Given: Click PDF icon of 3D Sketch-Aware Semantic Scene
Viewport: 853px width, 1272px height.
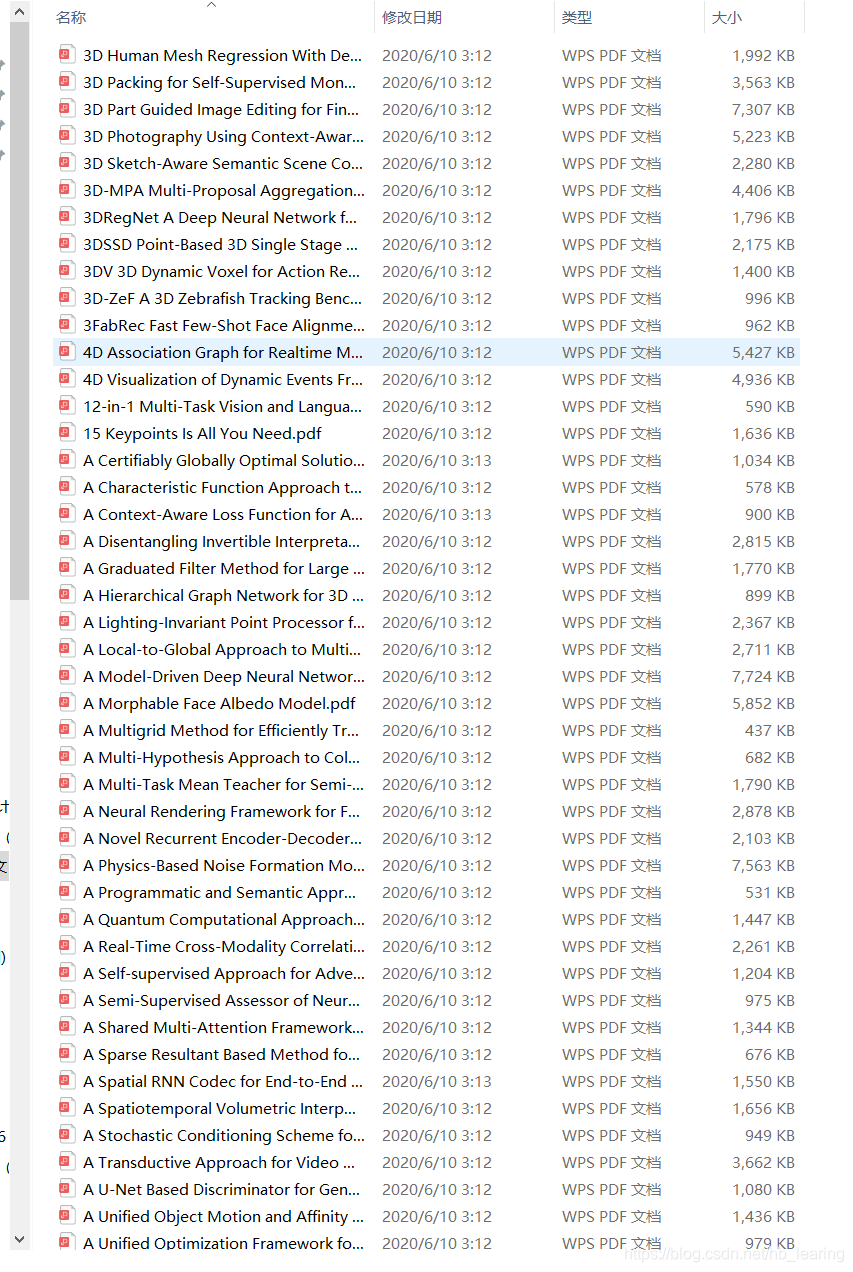Looking at the screenshot, I should [66, 163].
